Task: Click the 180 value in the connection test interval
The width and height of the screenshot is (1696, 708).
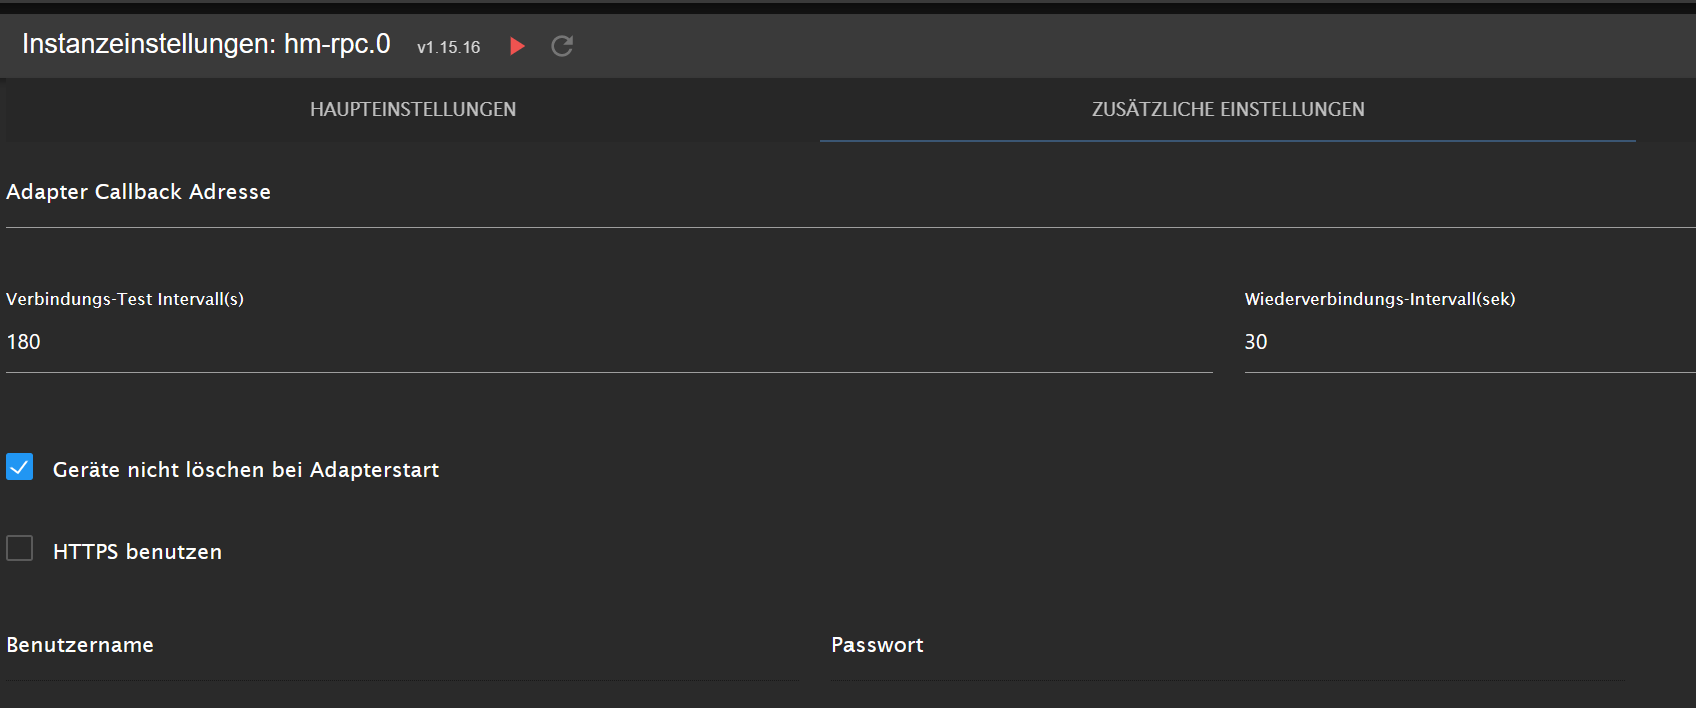Action: click(24, 342)
